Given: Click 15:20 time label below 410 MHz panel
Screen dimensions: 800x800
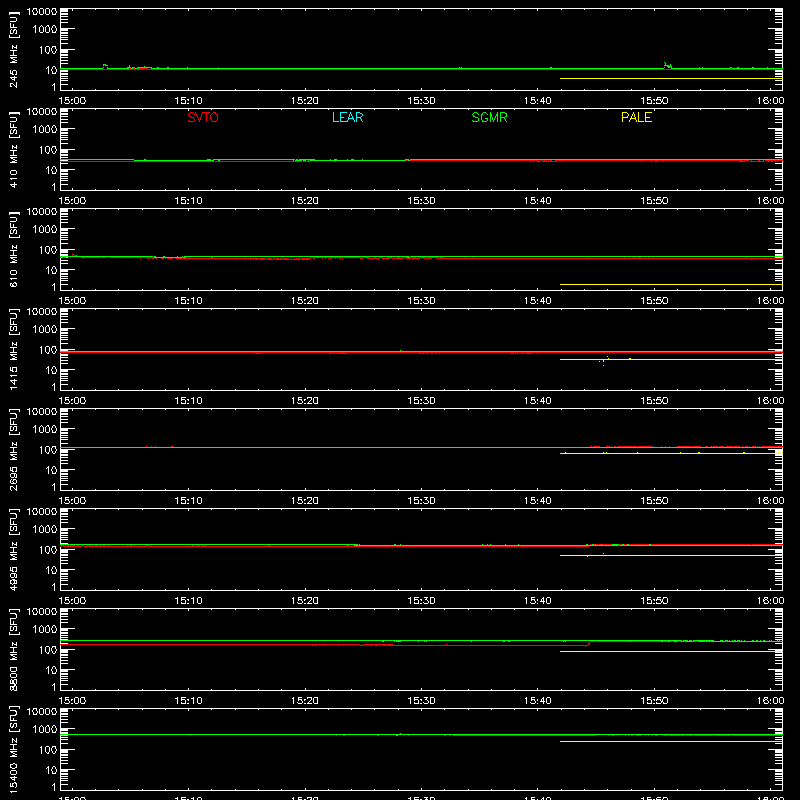Looking at the screenshot, I should 305,201.
